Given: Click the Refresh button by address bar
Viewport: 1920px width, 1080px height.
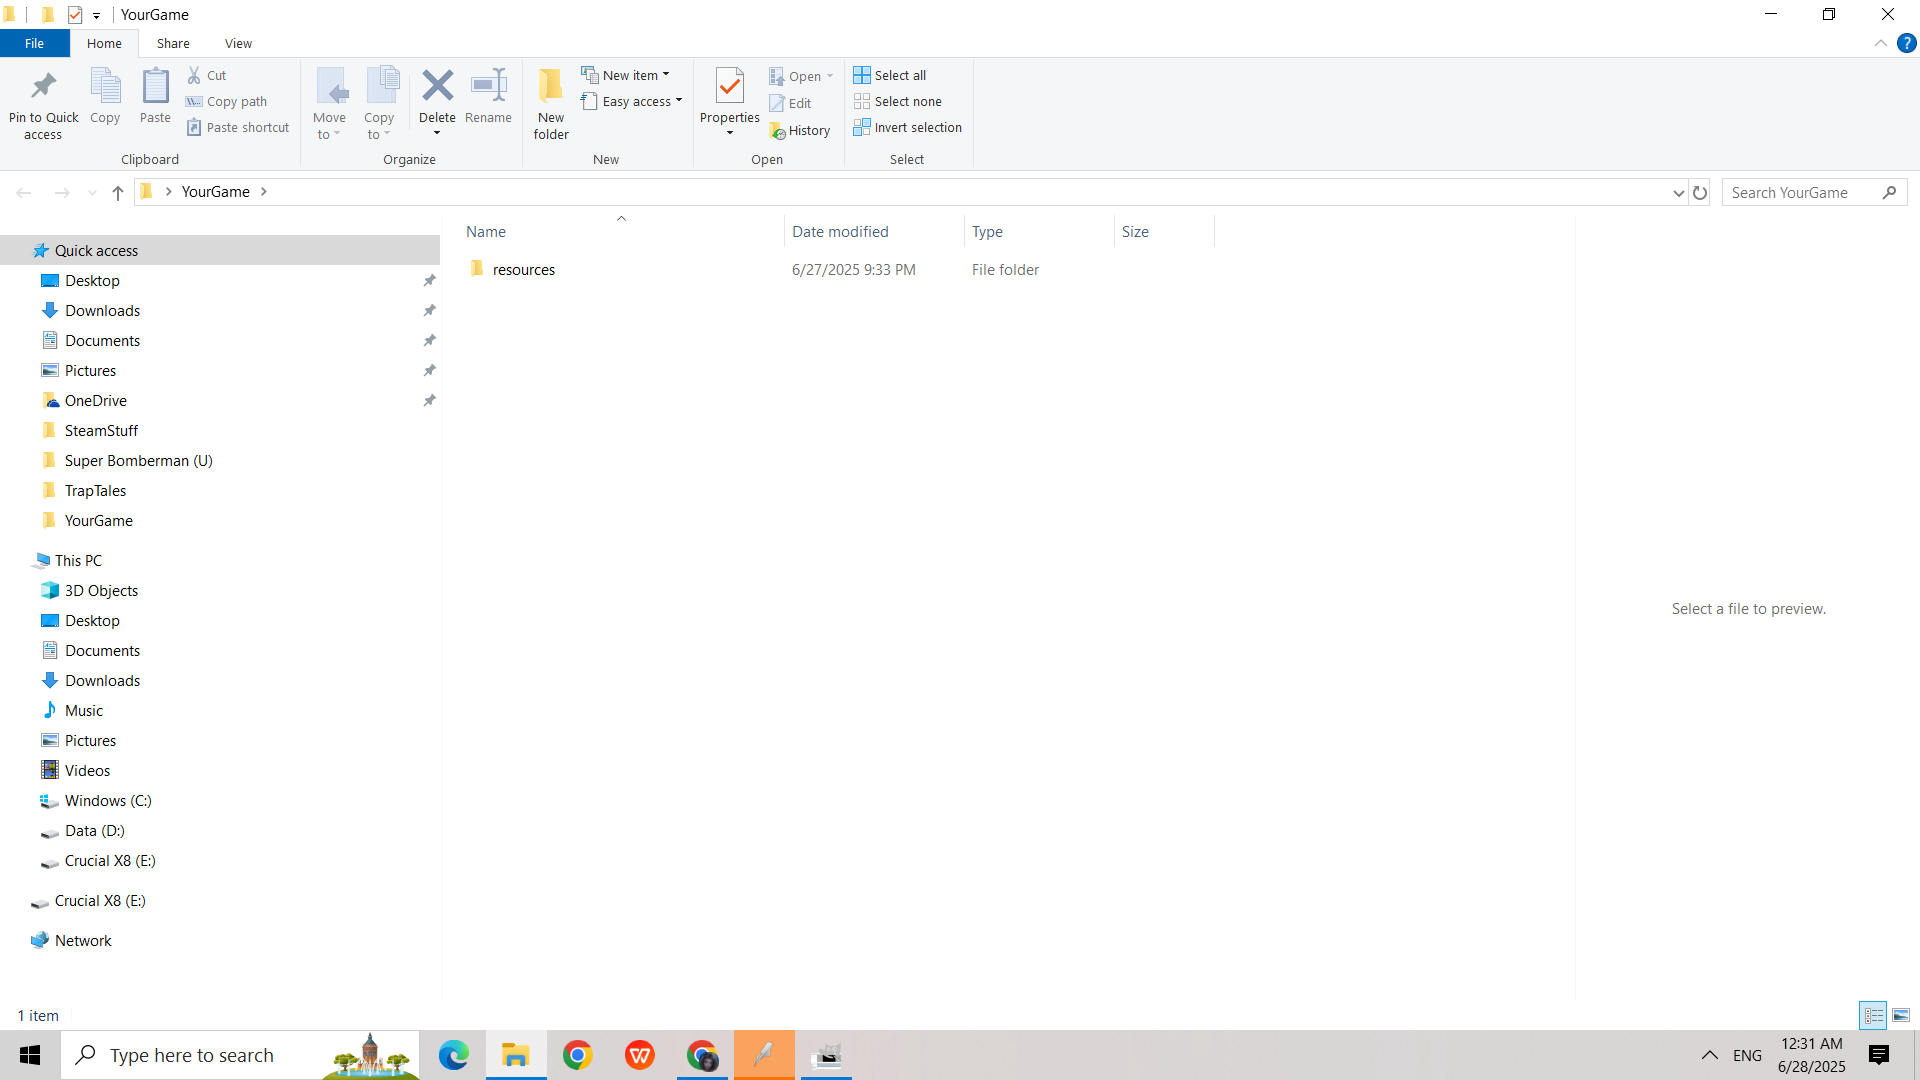Looking at the screenshot, I should [1700, 192].
